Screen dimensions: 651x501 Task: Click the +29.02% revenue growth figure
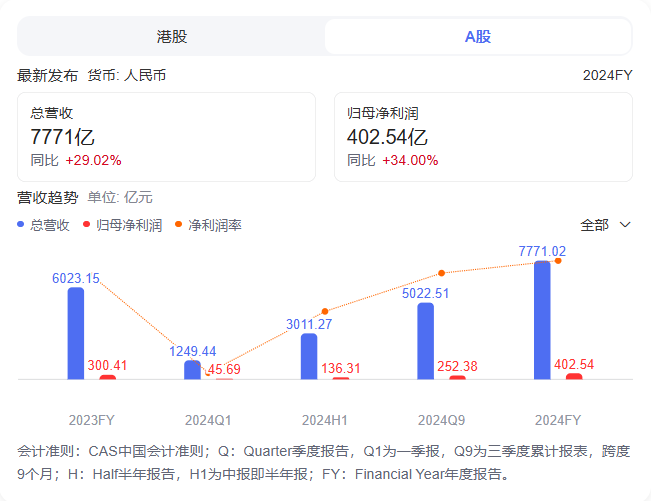[93, 161]
